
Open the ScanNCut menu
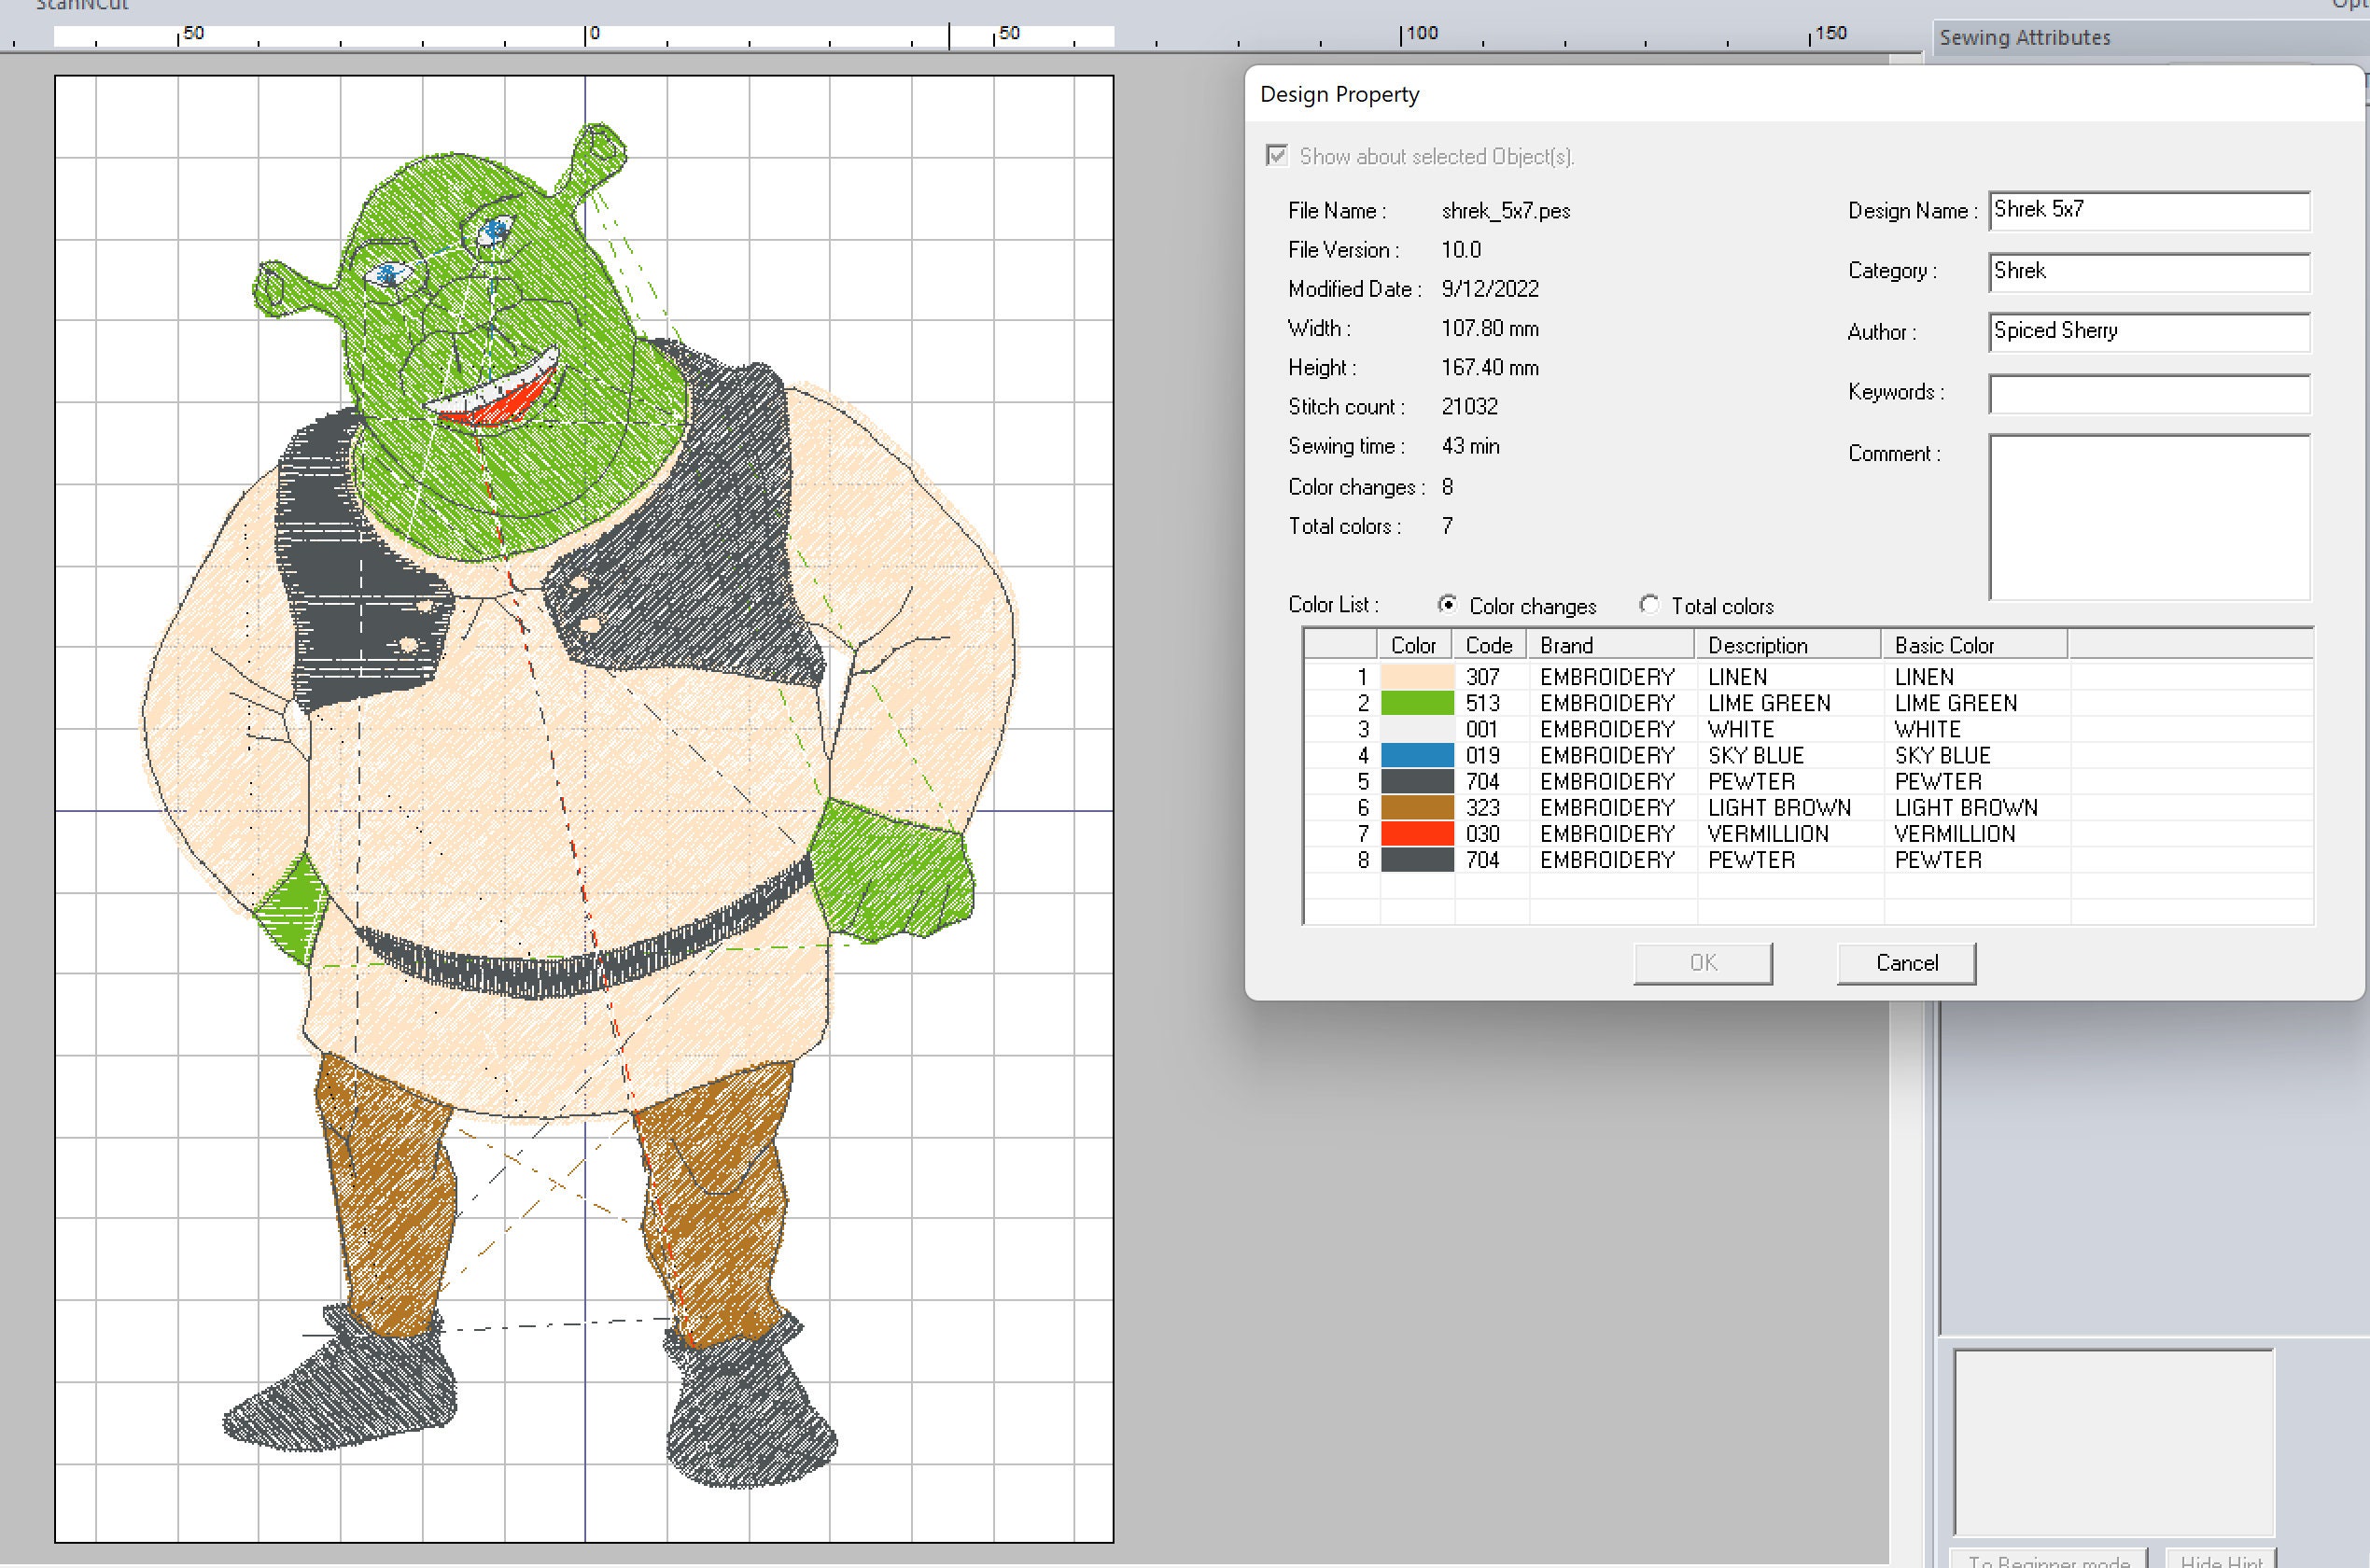click(83, 5)
